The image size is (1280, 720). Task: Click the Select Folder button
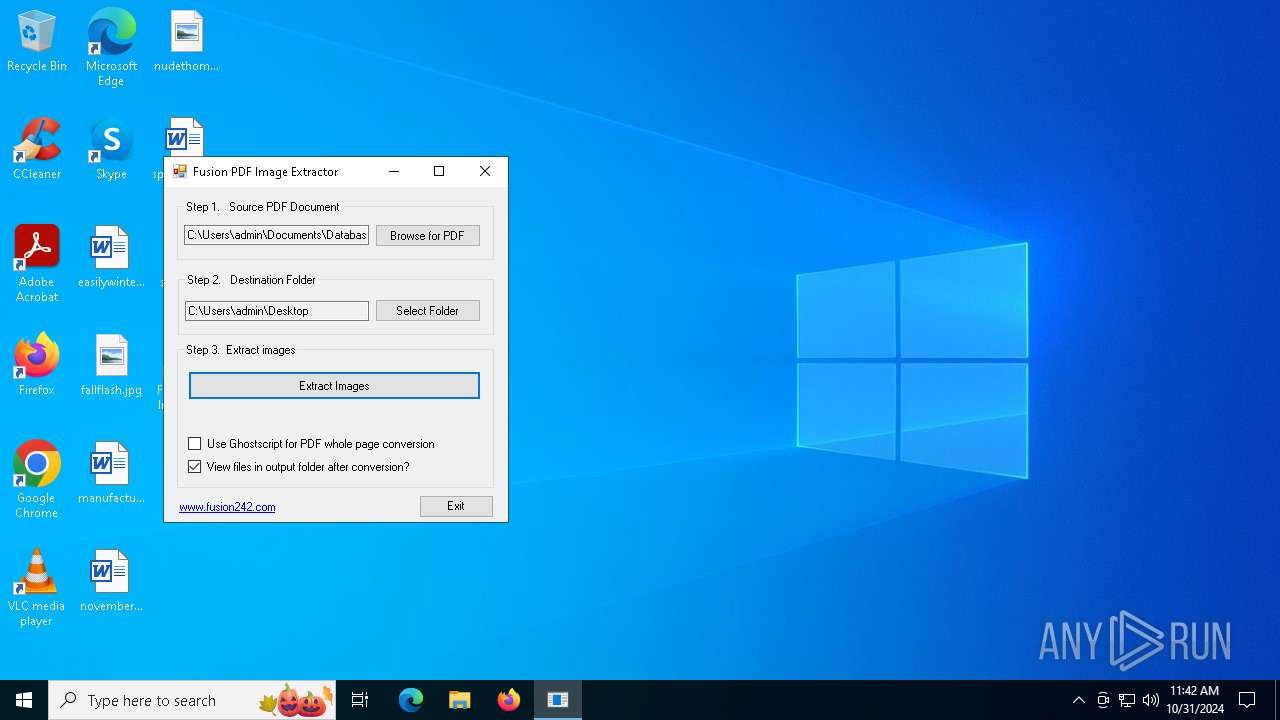point(427,311)
